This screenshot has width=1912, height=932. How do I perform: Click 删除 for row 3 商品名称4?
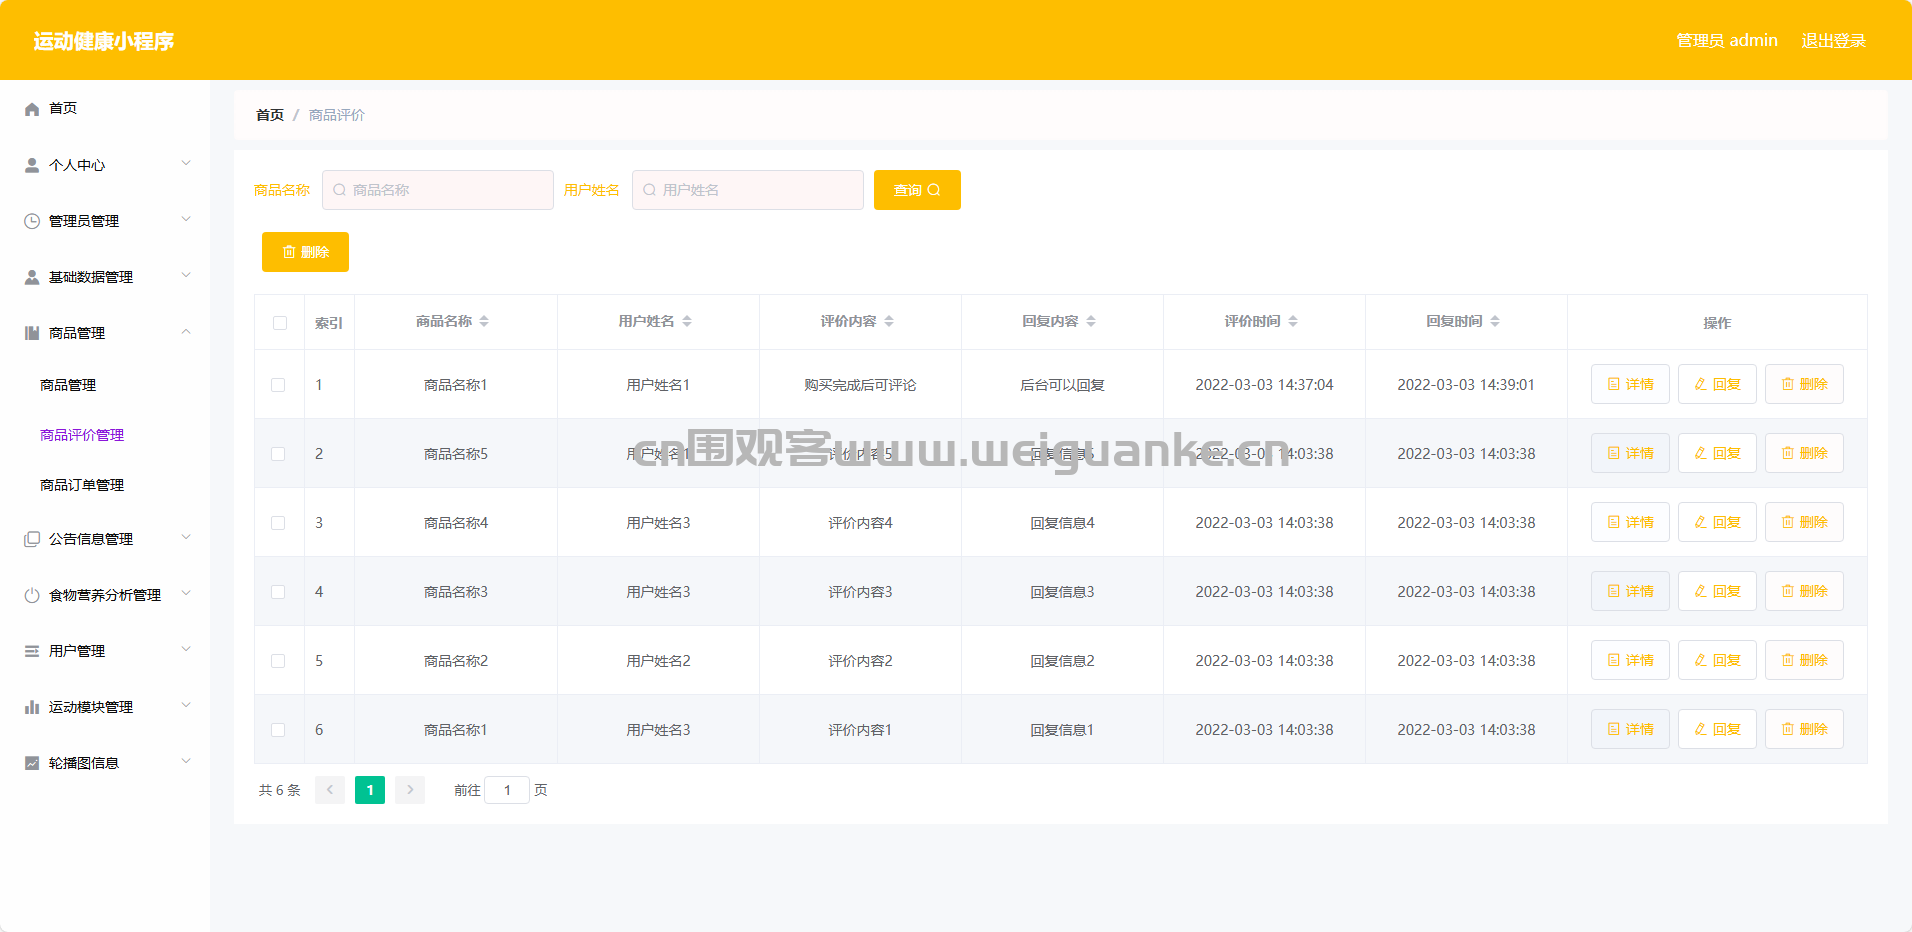[1804, 522]
